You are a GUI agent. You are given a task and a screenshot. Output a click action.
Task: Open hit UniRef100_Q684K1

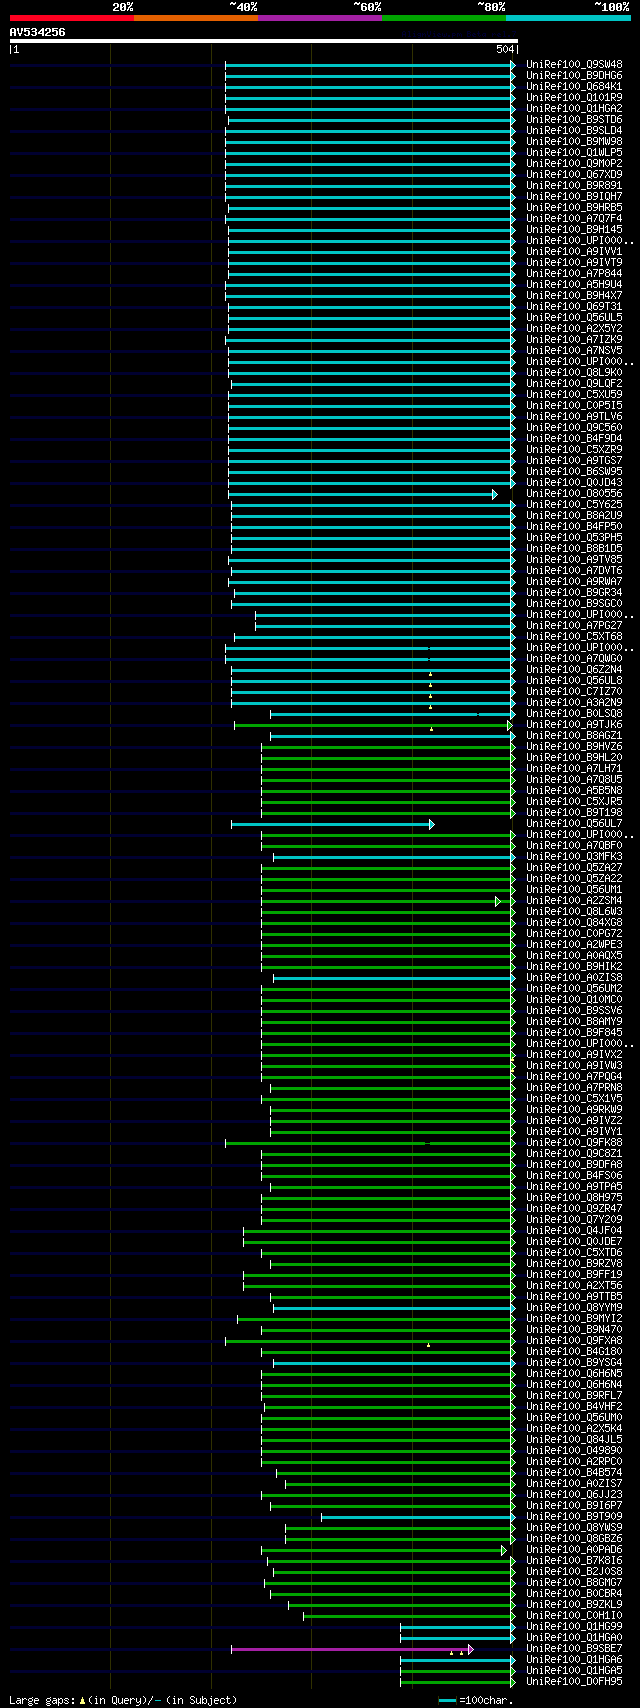tap(574, 87)
